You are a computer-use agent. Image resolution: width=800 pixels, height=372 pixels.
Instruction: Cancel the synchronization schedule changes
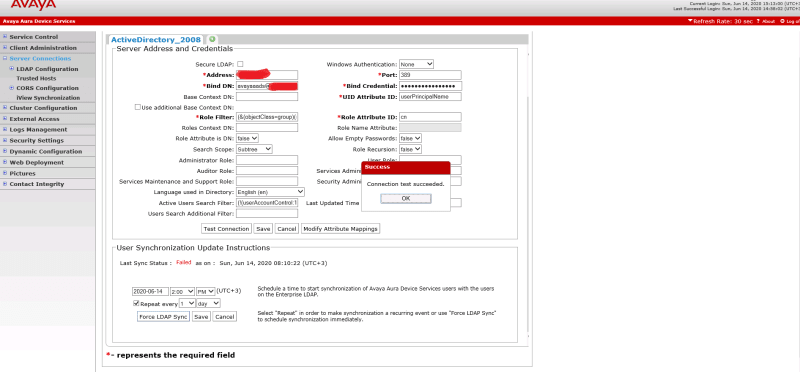[224, 317]
